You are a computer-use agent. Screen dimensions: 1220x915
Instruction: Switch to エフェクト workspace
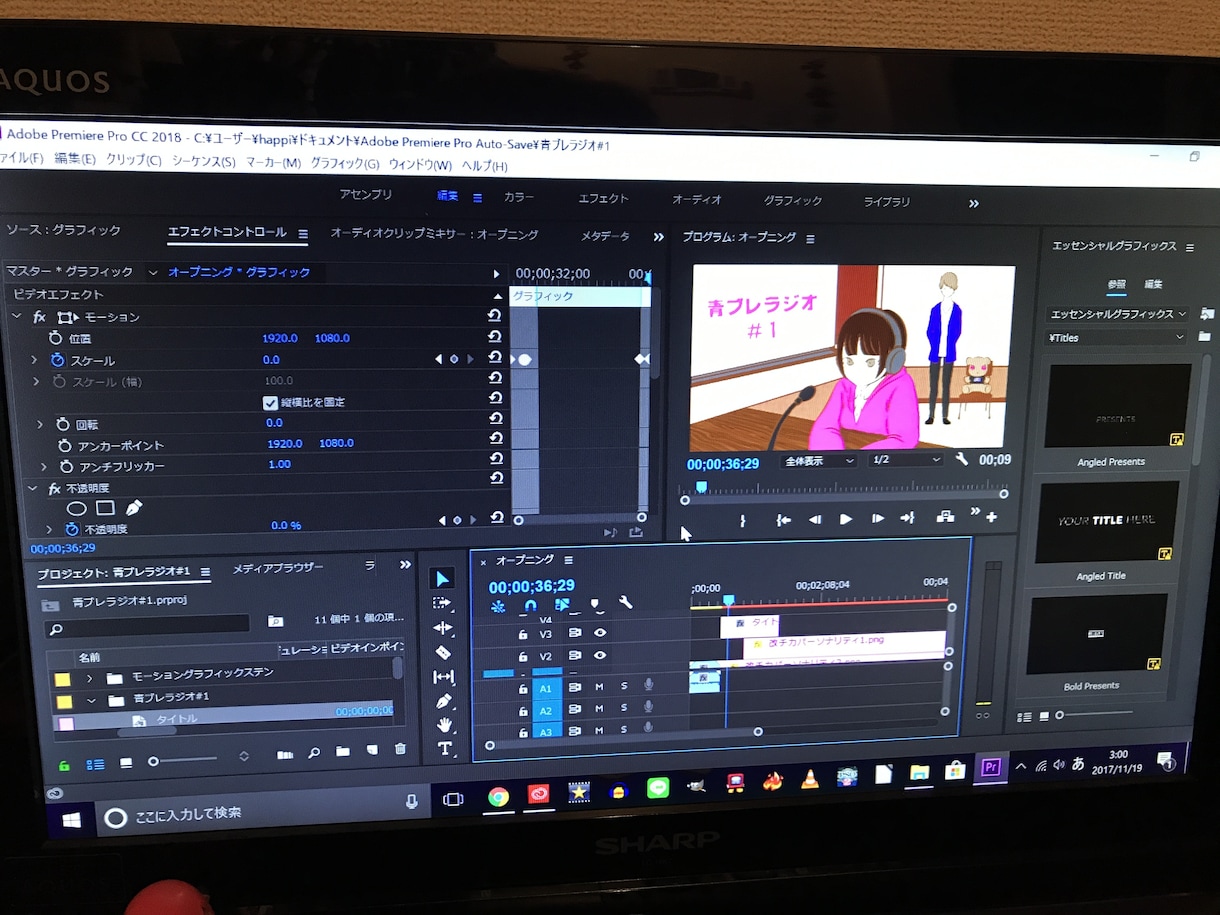(603, 198)
